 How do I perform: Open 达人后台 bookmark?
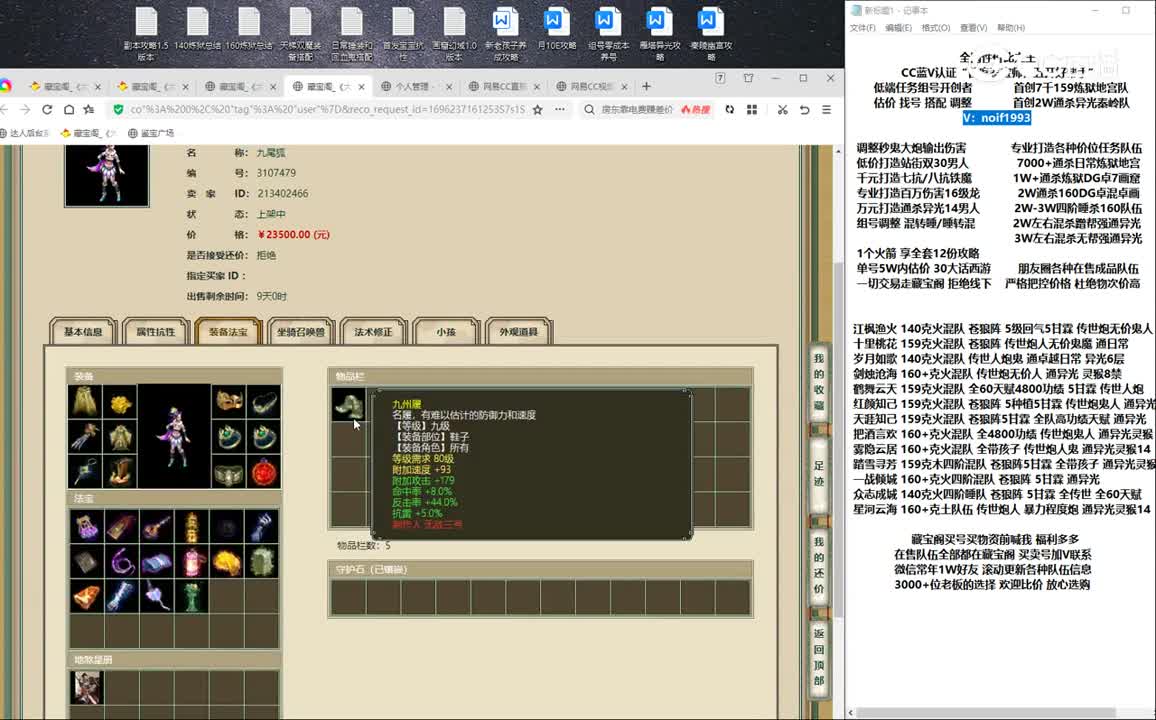pos(24,133)
